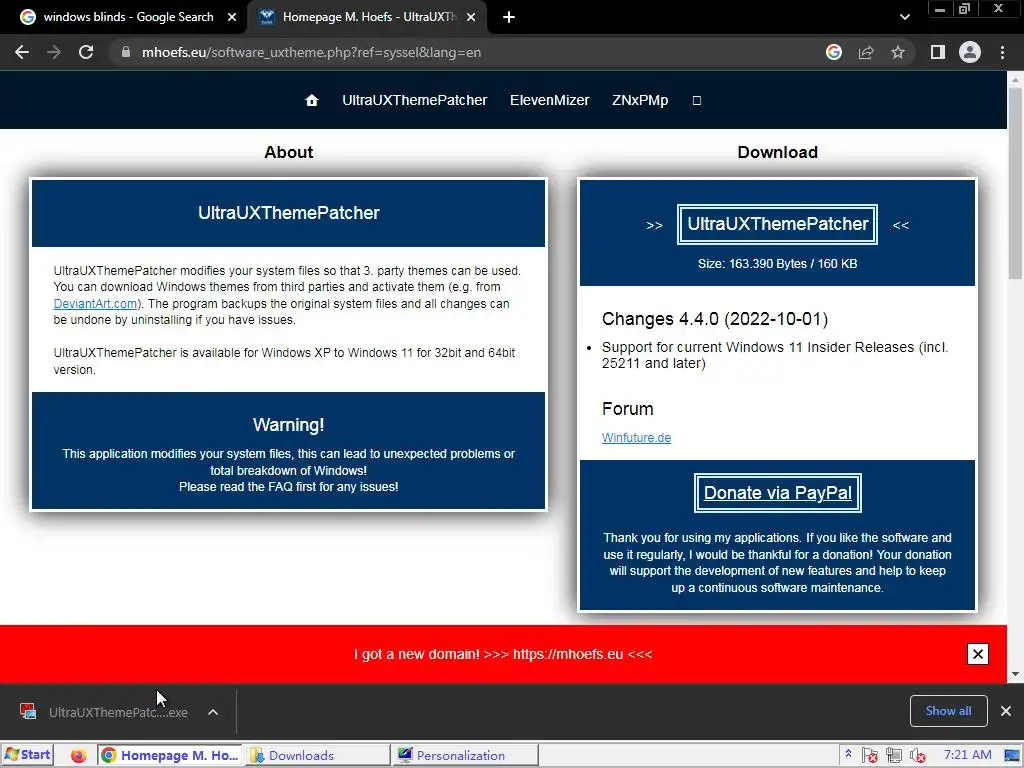Click the page vertical scrollbar thumb
This screenshot has height=768, width=1024.
1015,183
